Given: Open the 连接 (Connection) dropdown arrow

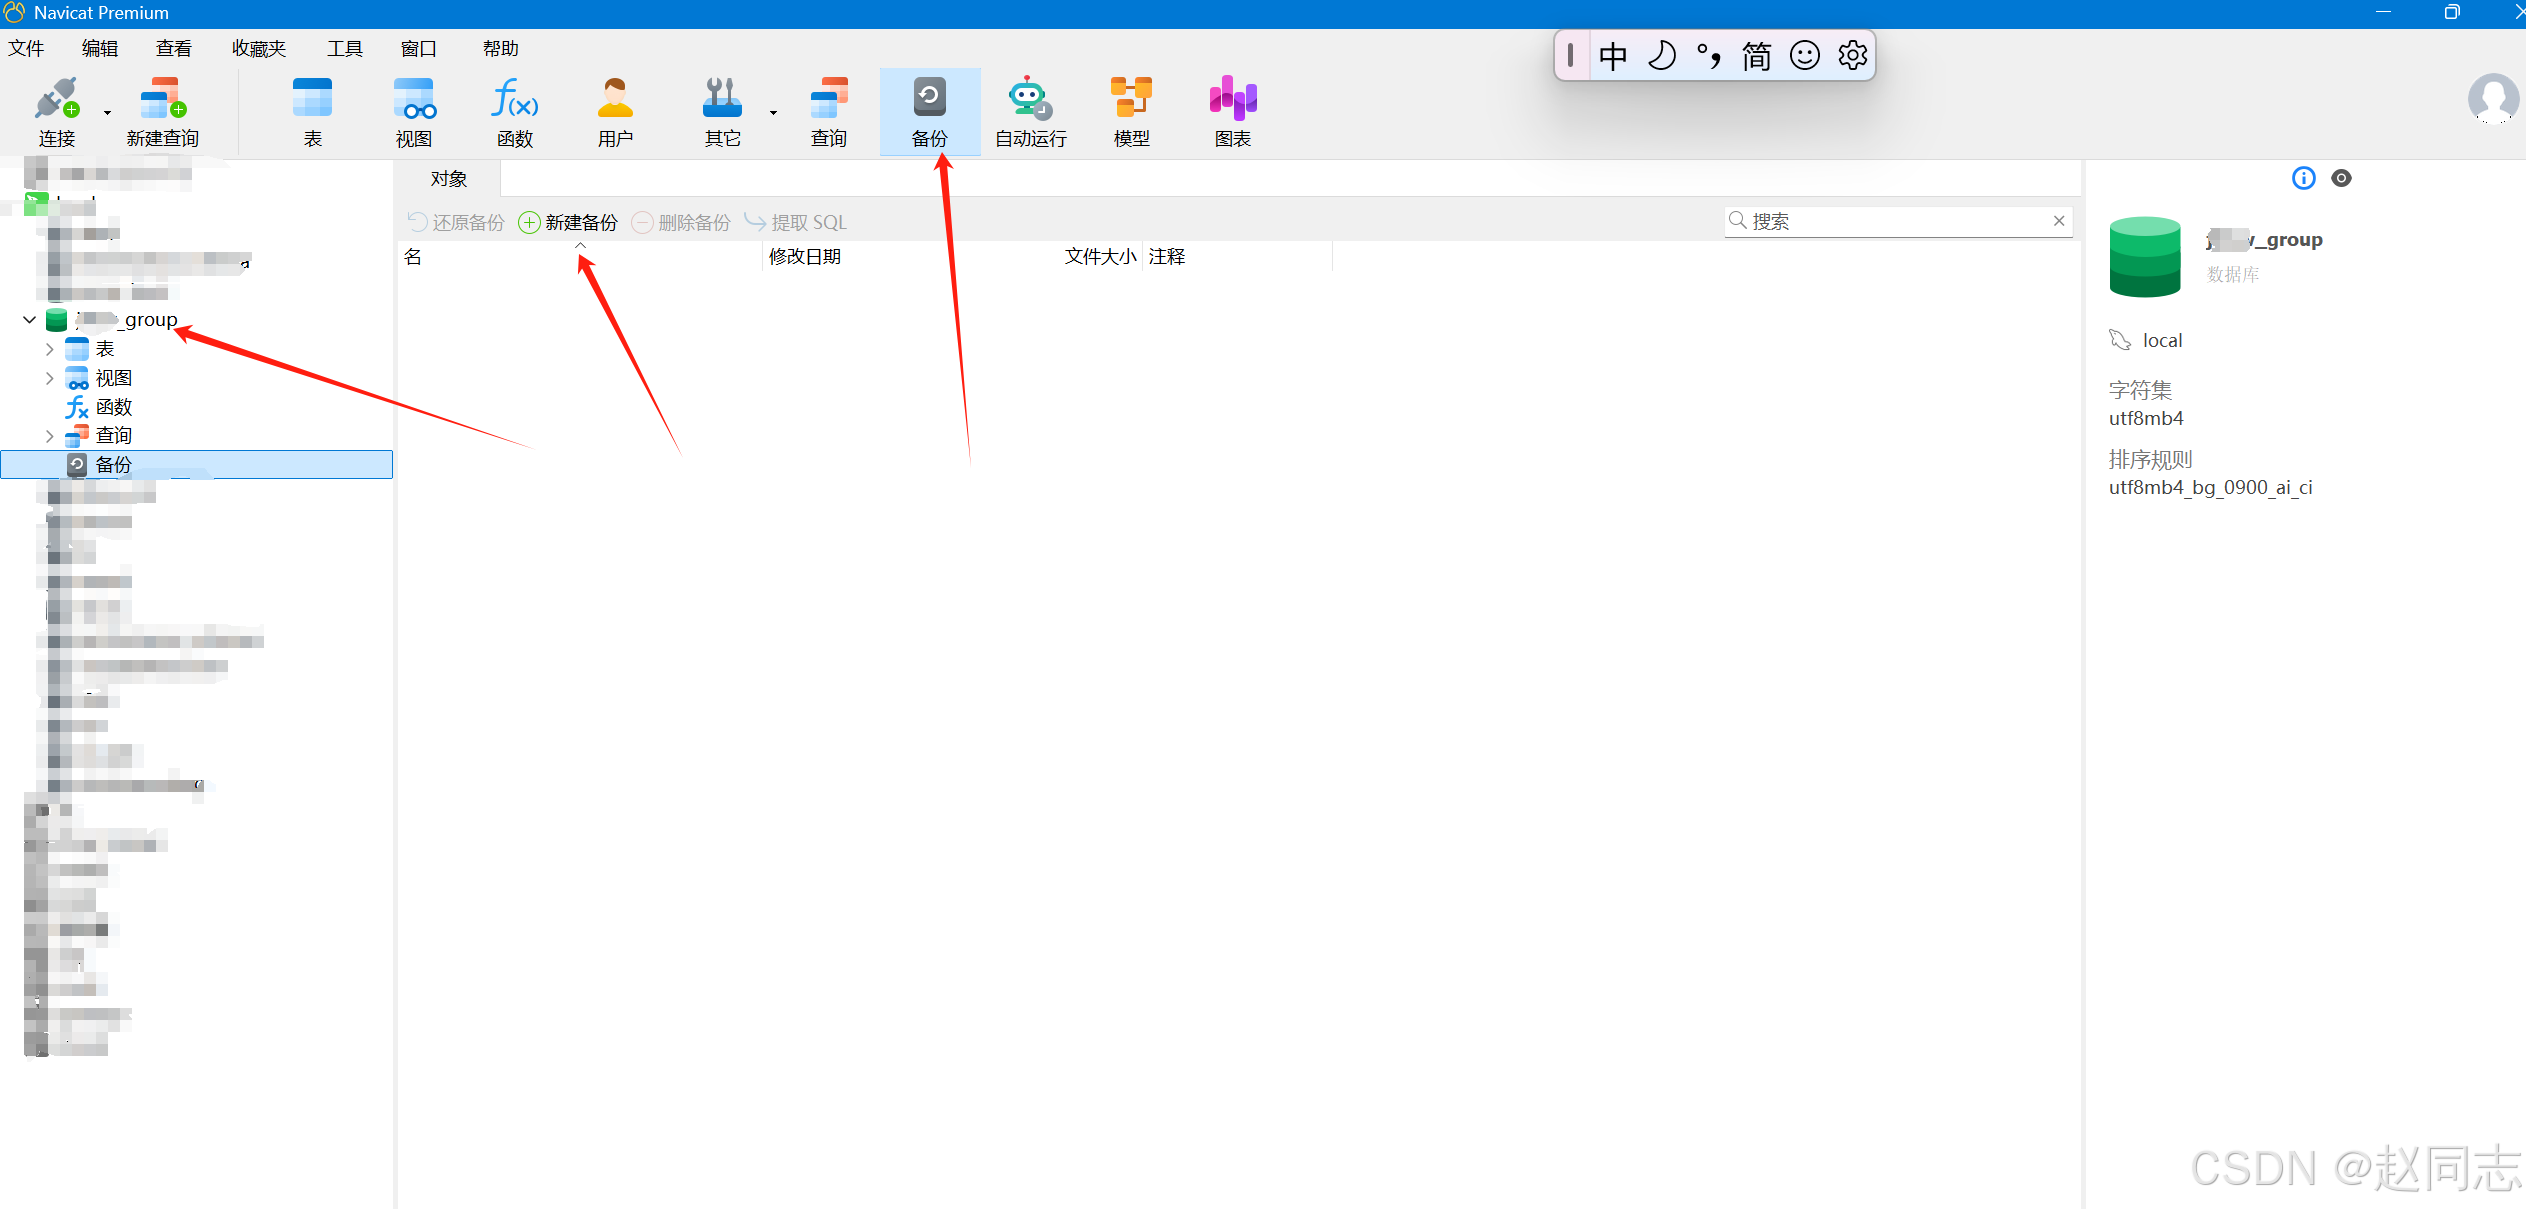Looking at the screenshot, I should [x=107, y=113].
